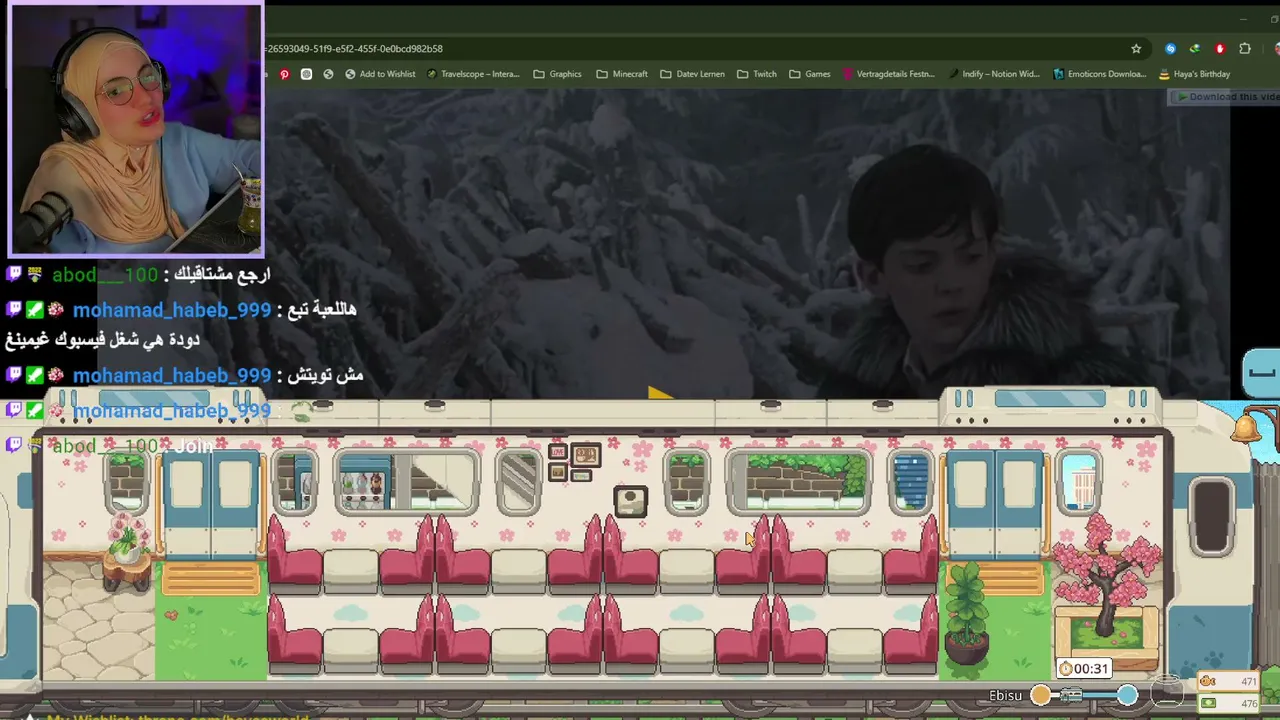Click the '476' cash amount
This screenshot has width=1280, height=720.
[1248, 704]
